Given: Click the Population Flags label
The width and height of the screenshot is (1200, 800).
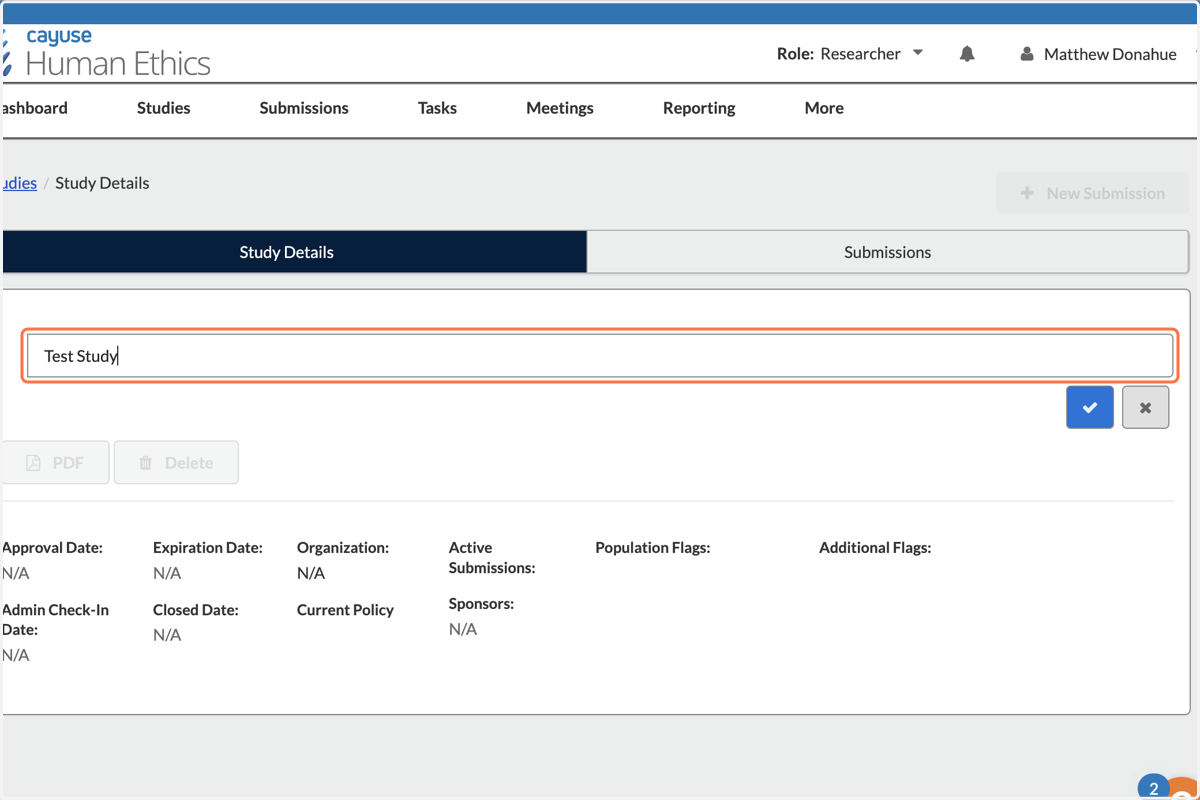Looking at the screenshot, I should 653,548.
